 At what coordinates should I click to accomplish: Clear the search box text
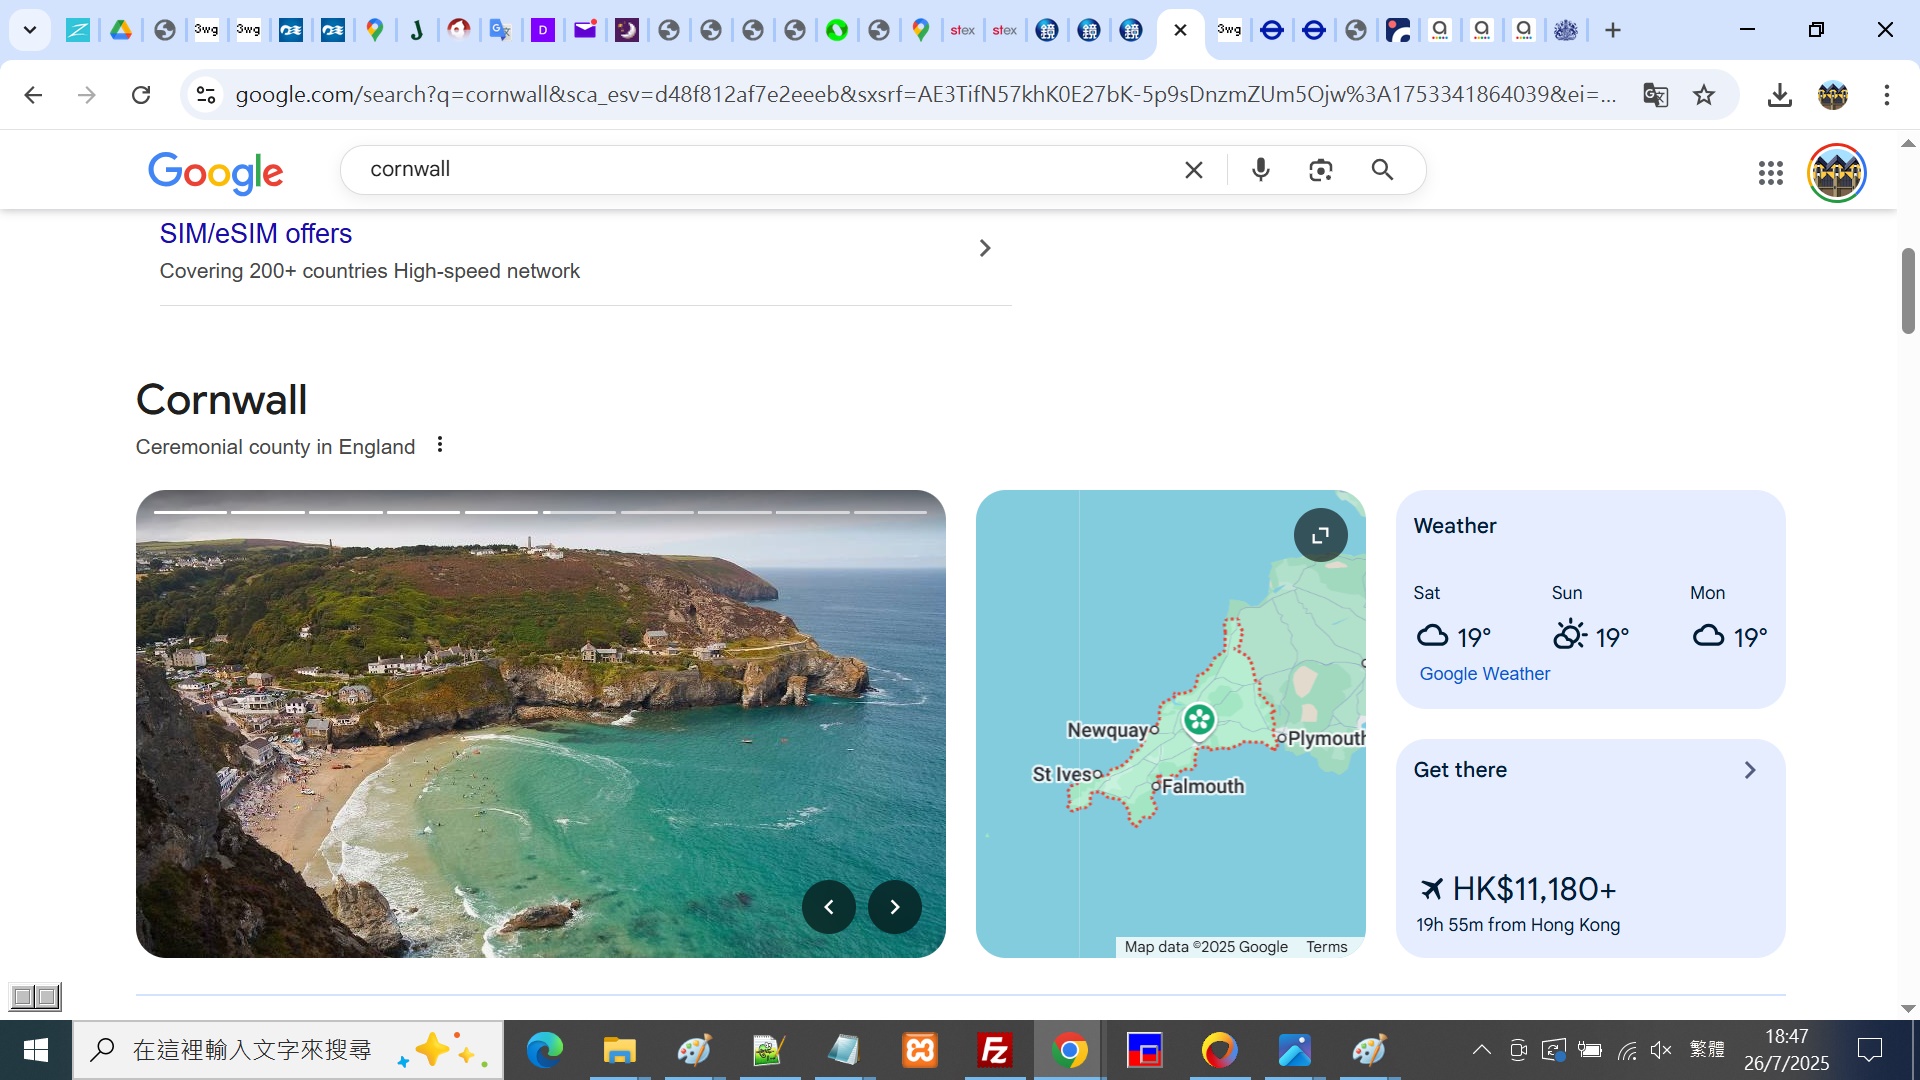(x=1193, y=170)
